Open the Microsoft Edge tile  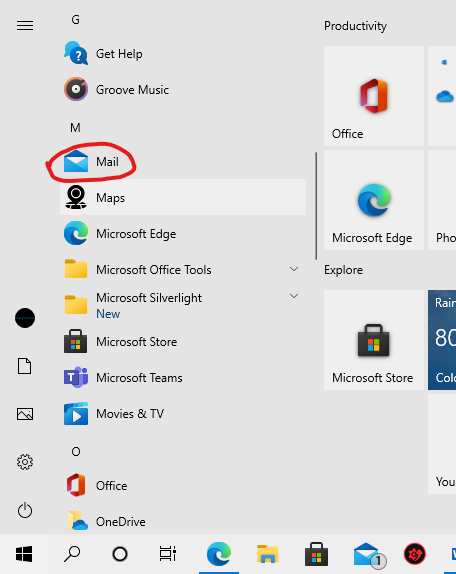[x=374, y=200]
